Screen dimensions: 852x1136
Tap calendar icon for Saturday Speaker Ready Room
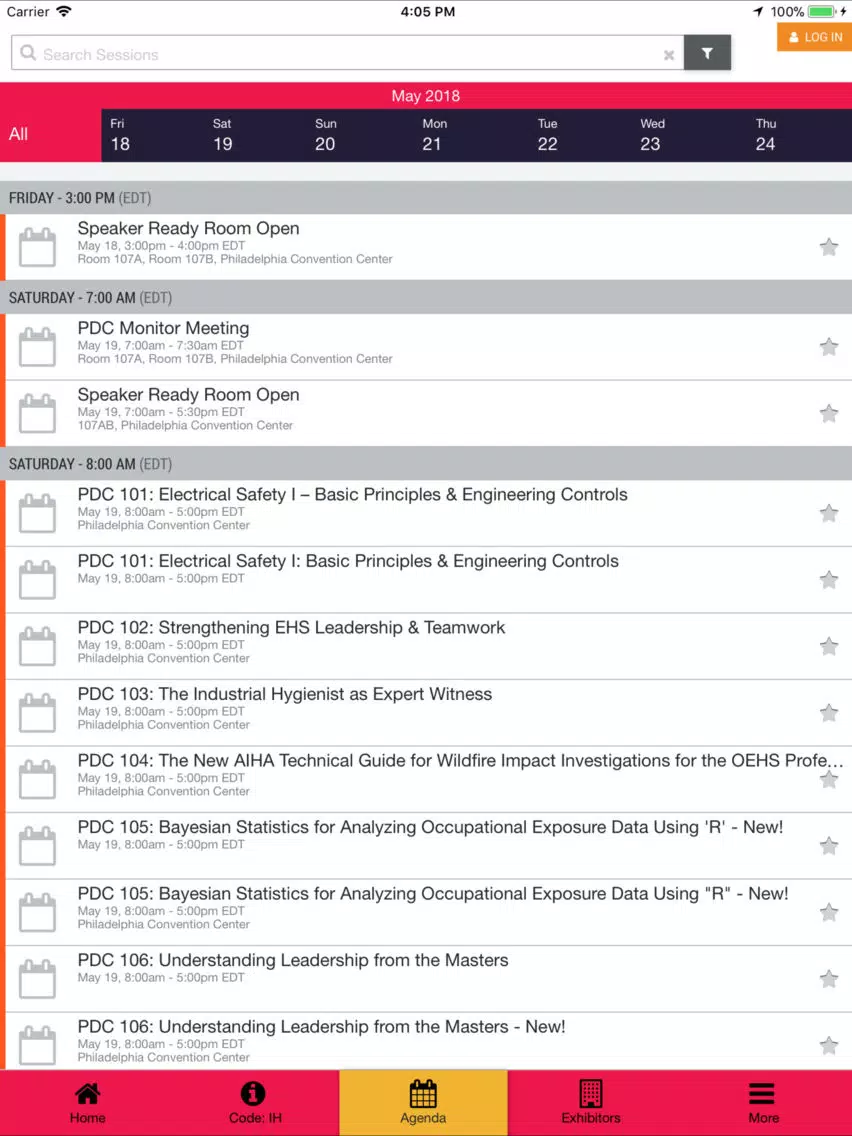point(37,414)
